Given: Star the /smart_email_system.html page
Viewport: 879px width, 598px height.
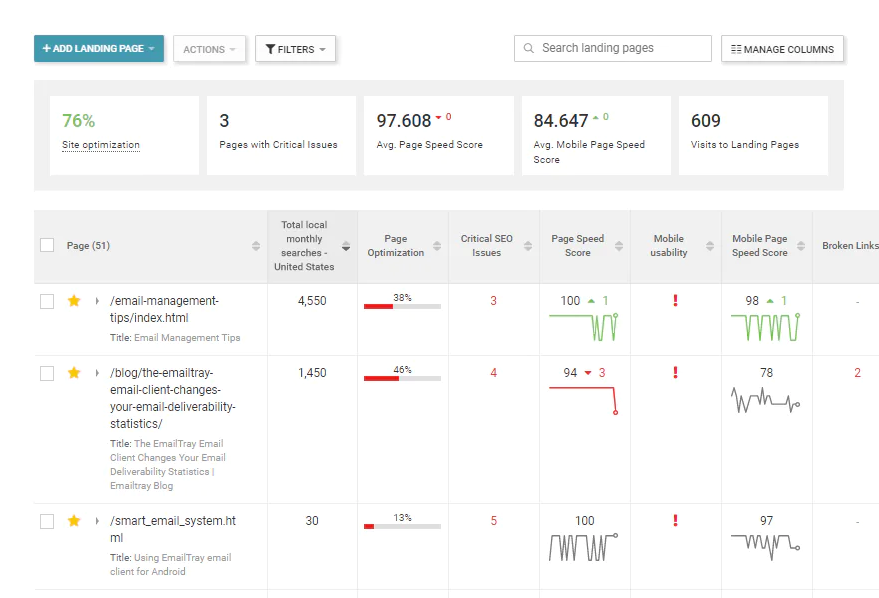Looking at the screenshot, I should pyautogui.click(x=73, y=520).
